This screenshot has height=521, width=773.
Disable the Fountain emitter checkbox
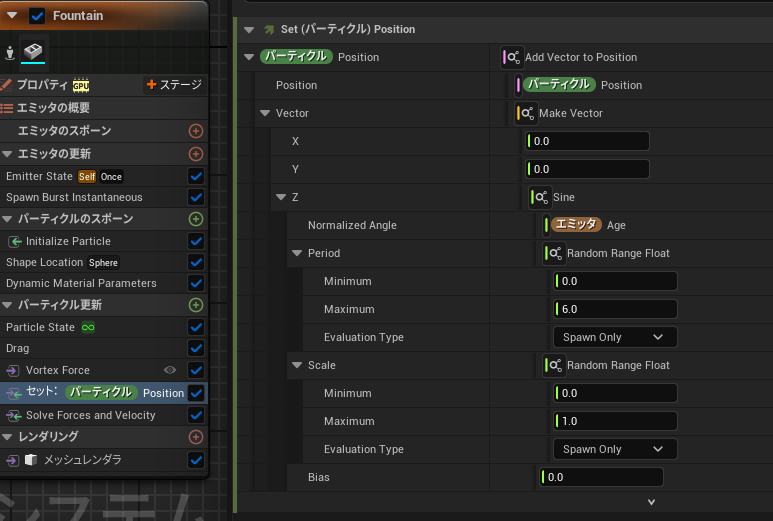coord(38,16)
